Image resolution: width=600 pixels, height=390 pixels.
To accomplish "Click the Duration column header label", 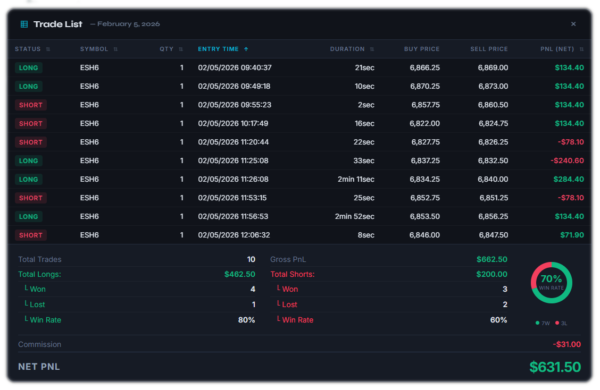I will (x=347, y=49).
